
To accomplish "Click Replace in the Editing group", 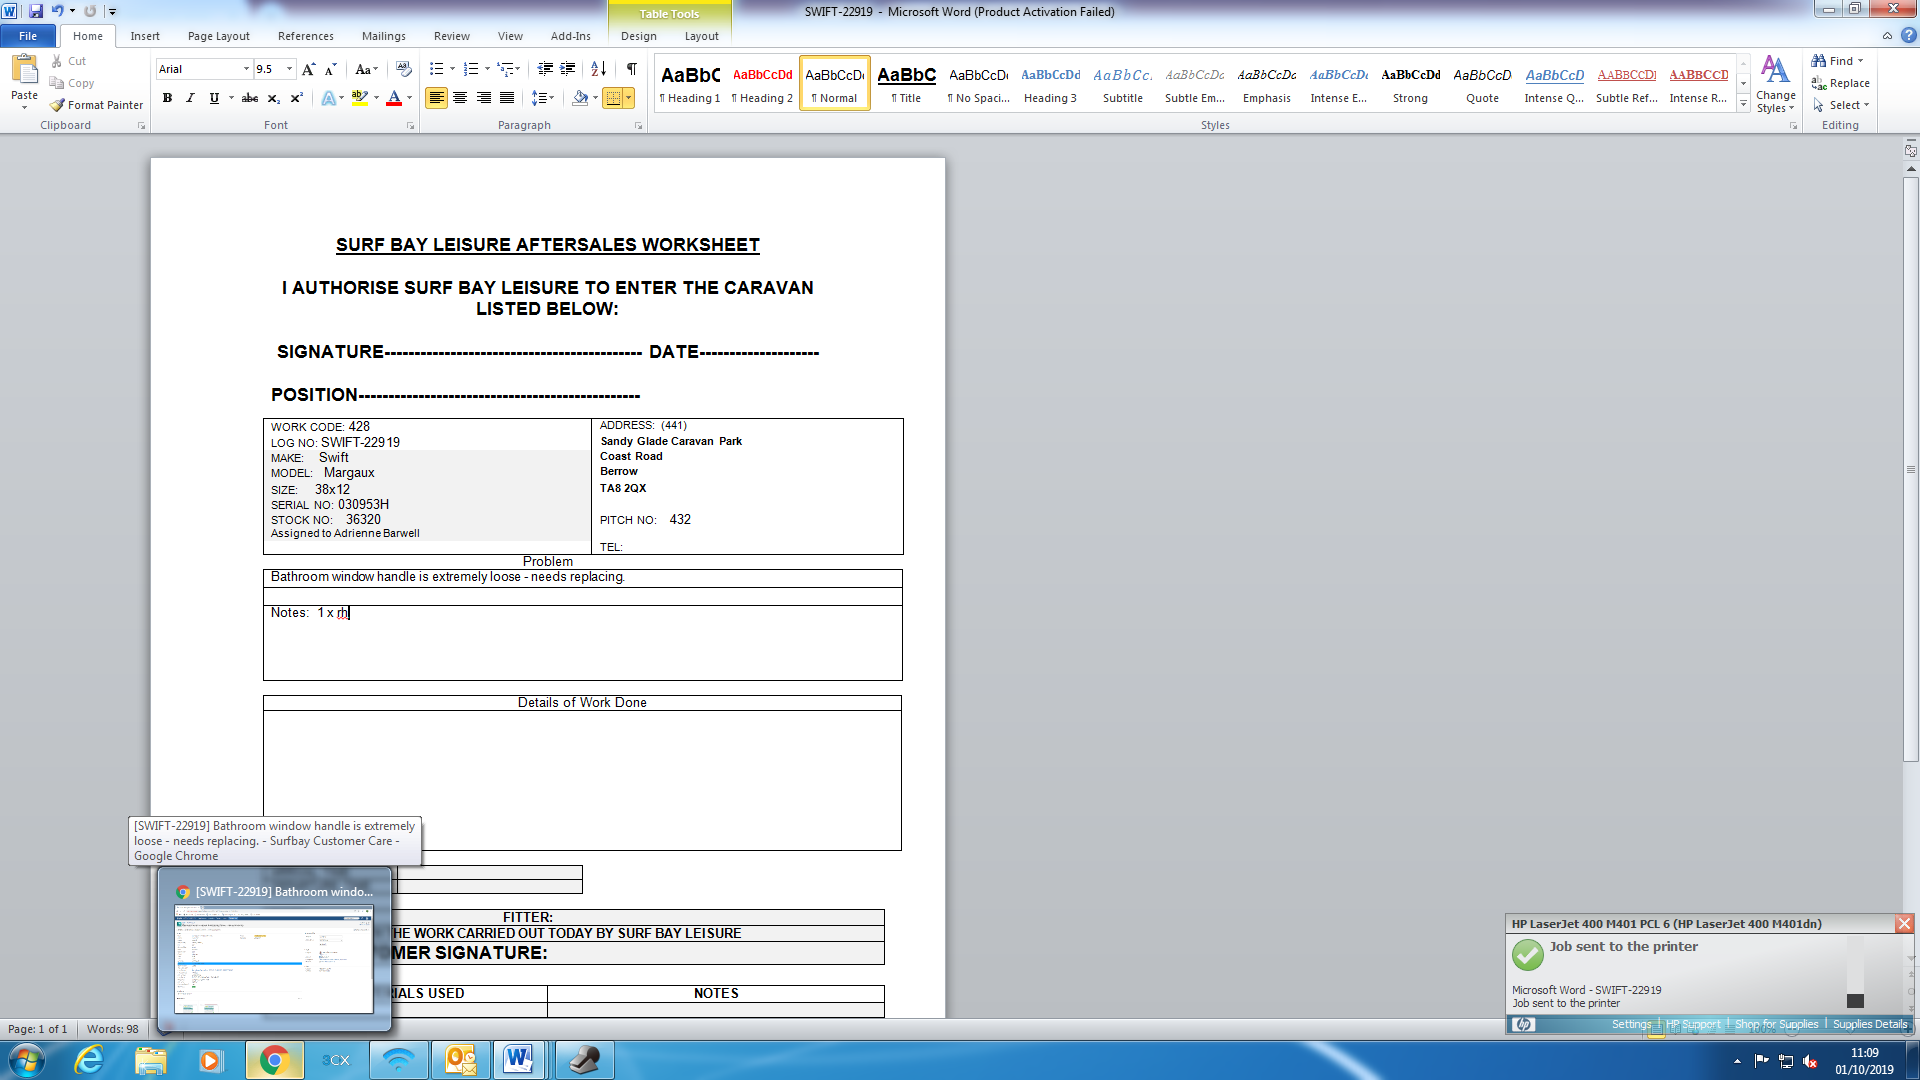I will (x=1847, y=83).
